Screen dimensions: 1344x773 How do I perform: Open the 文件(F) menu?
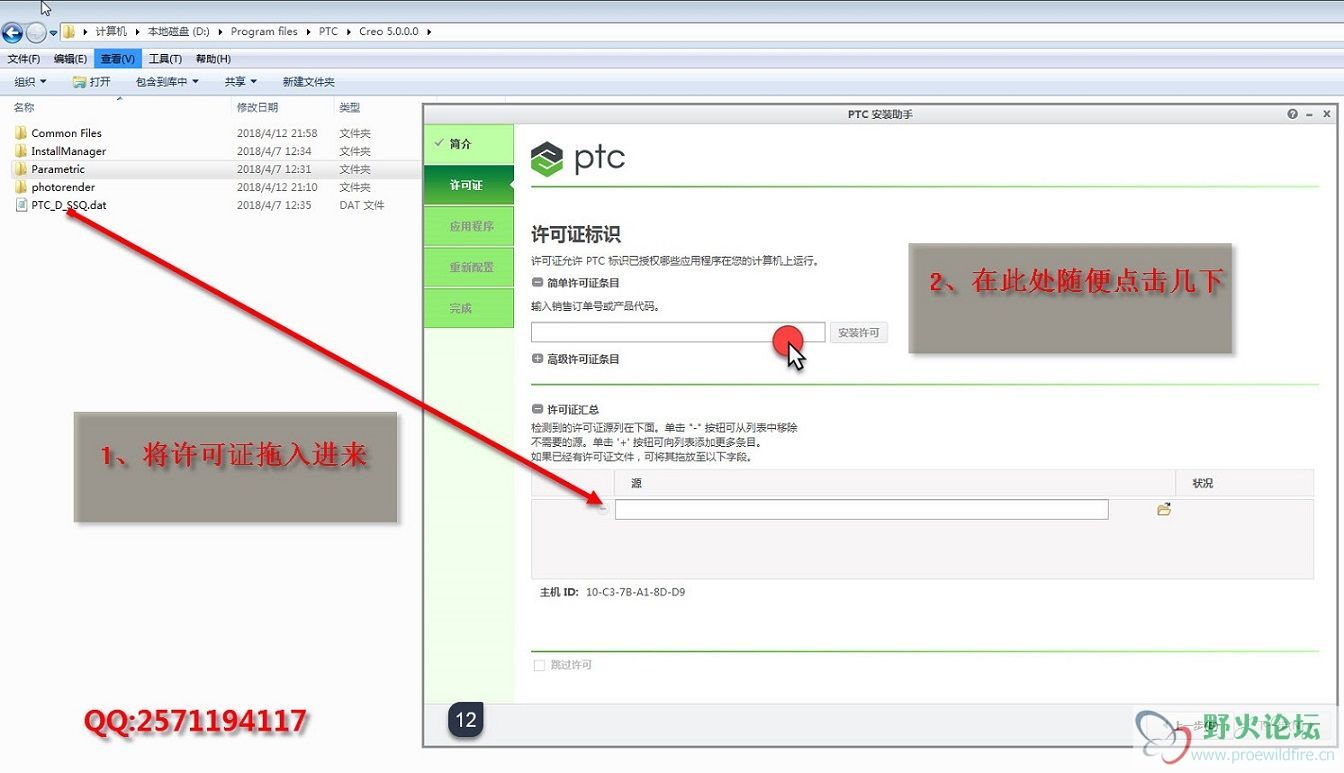[x=24, y=59]
